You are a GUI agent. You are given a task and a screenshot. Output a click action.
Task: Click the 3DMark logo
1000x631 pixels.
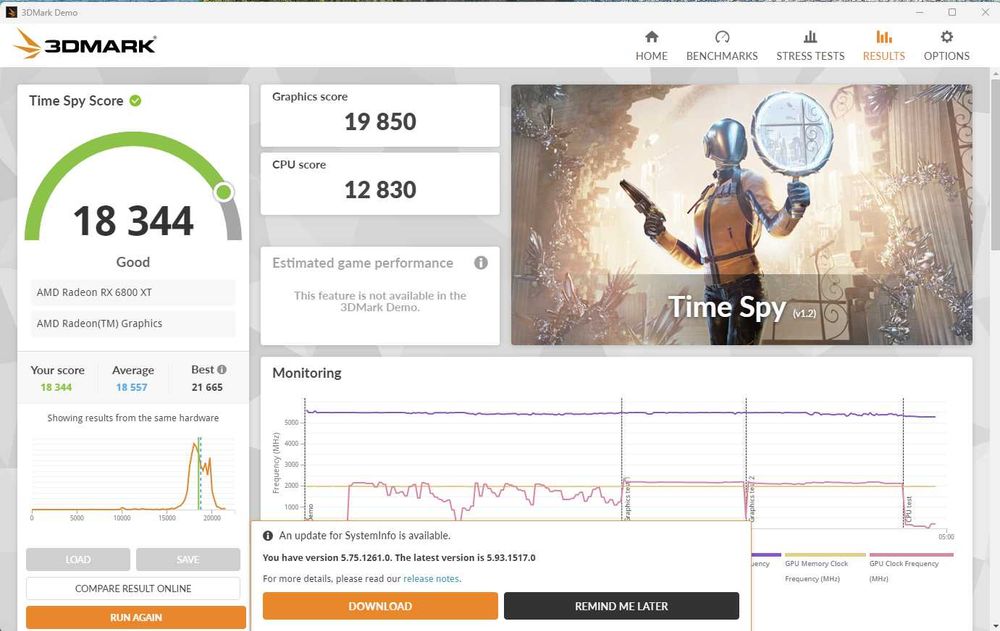click(x=85, y=45)
